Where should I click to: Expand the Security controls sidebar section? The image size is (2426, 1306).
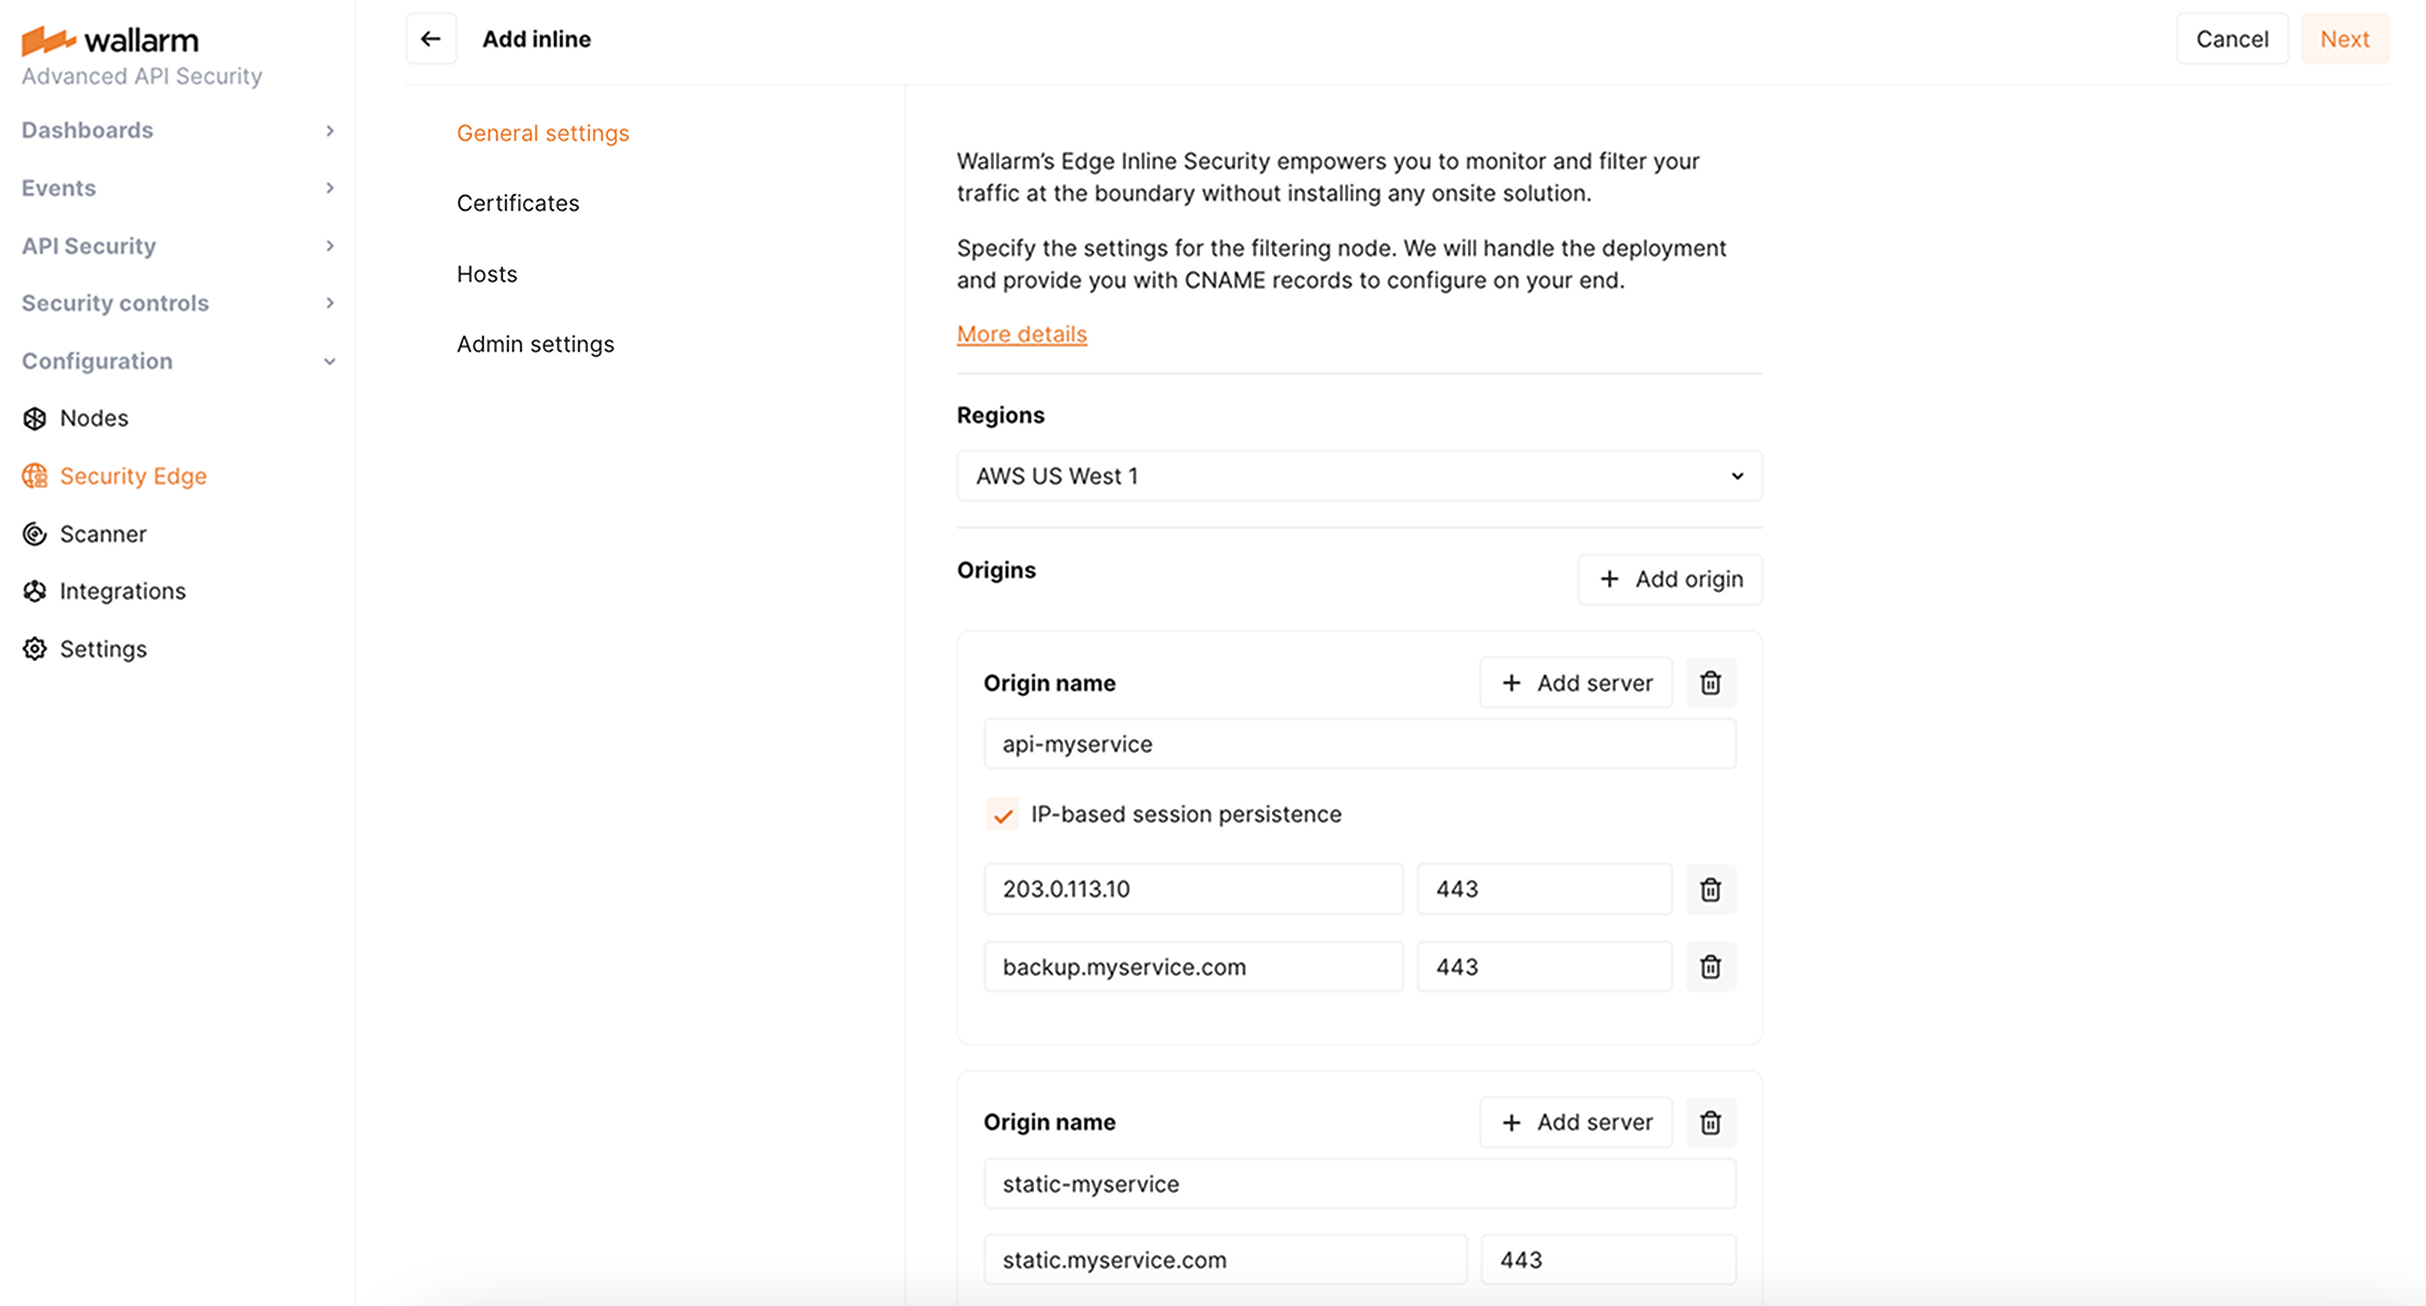click(178, 303)
